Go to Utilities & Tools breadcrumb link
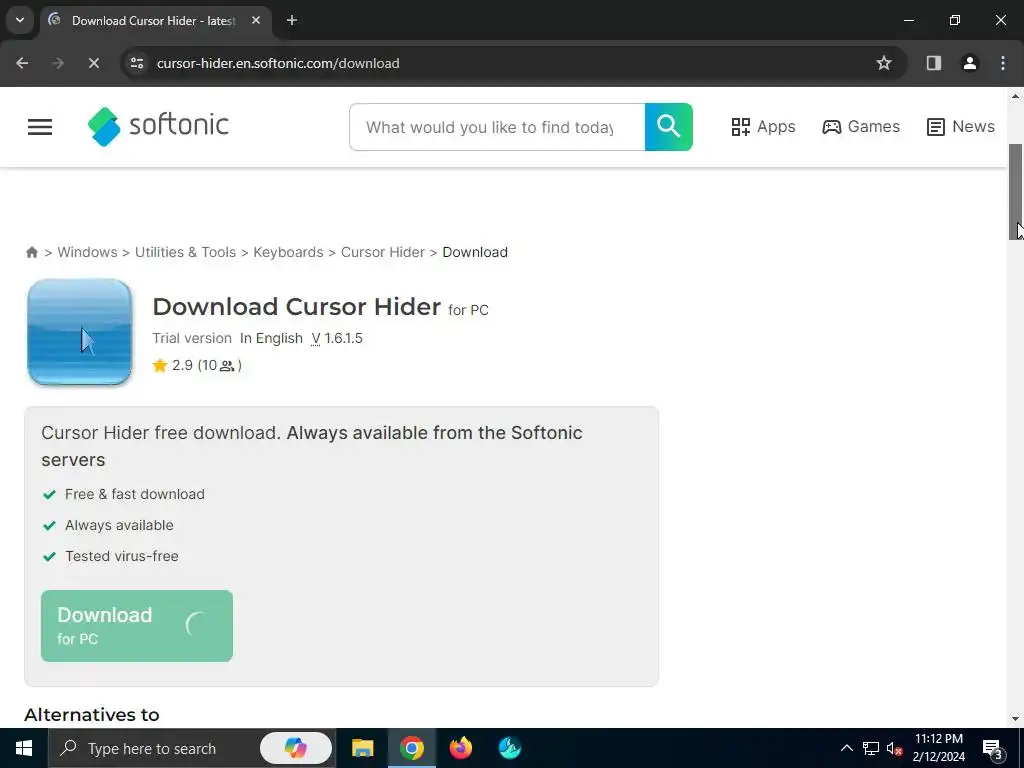Viewport: 1024px width, 768px height. click(185, 252)
